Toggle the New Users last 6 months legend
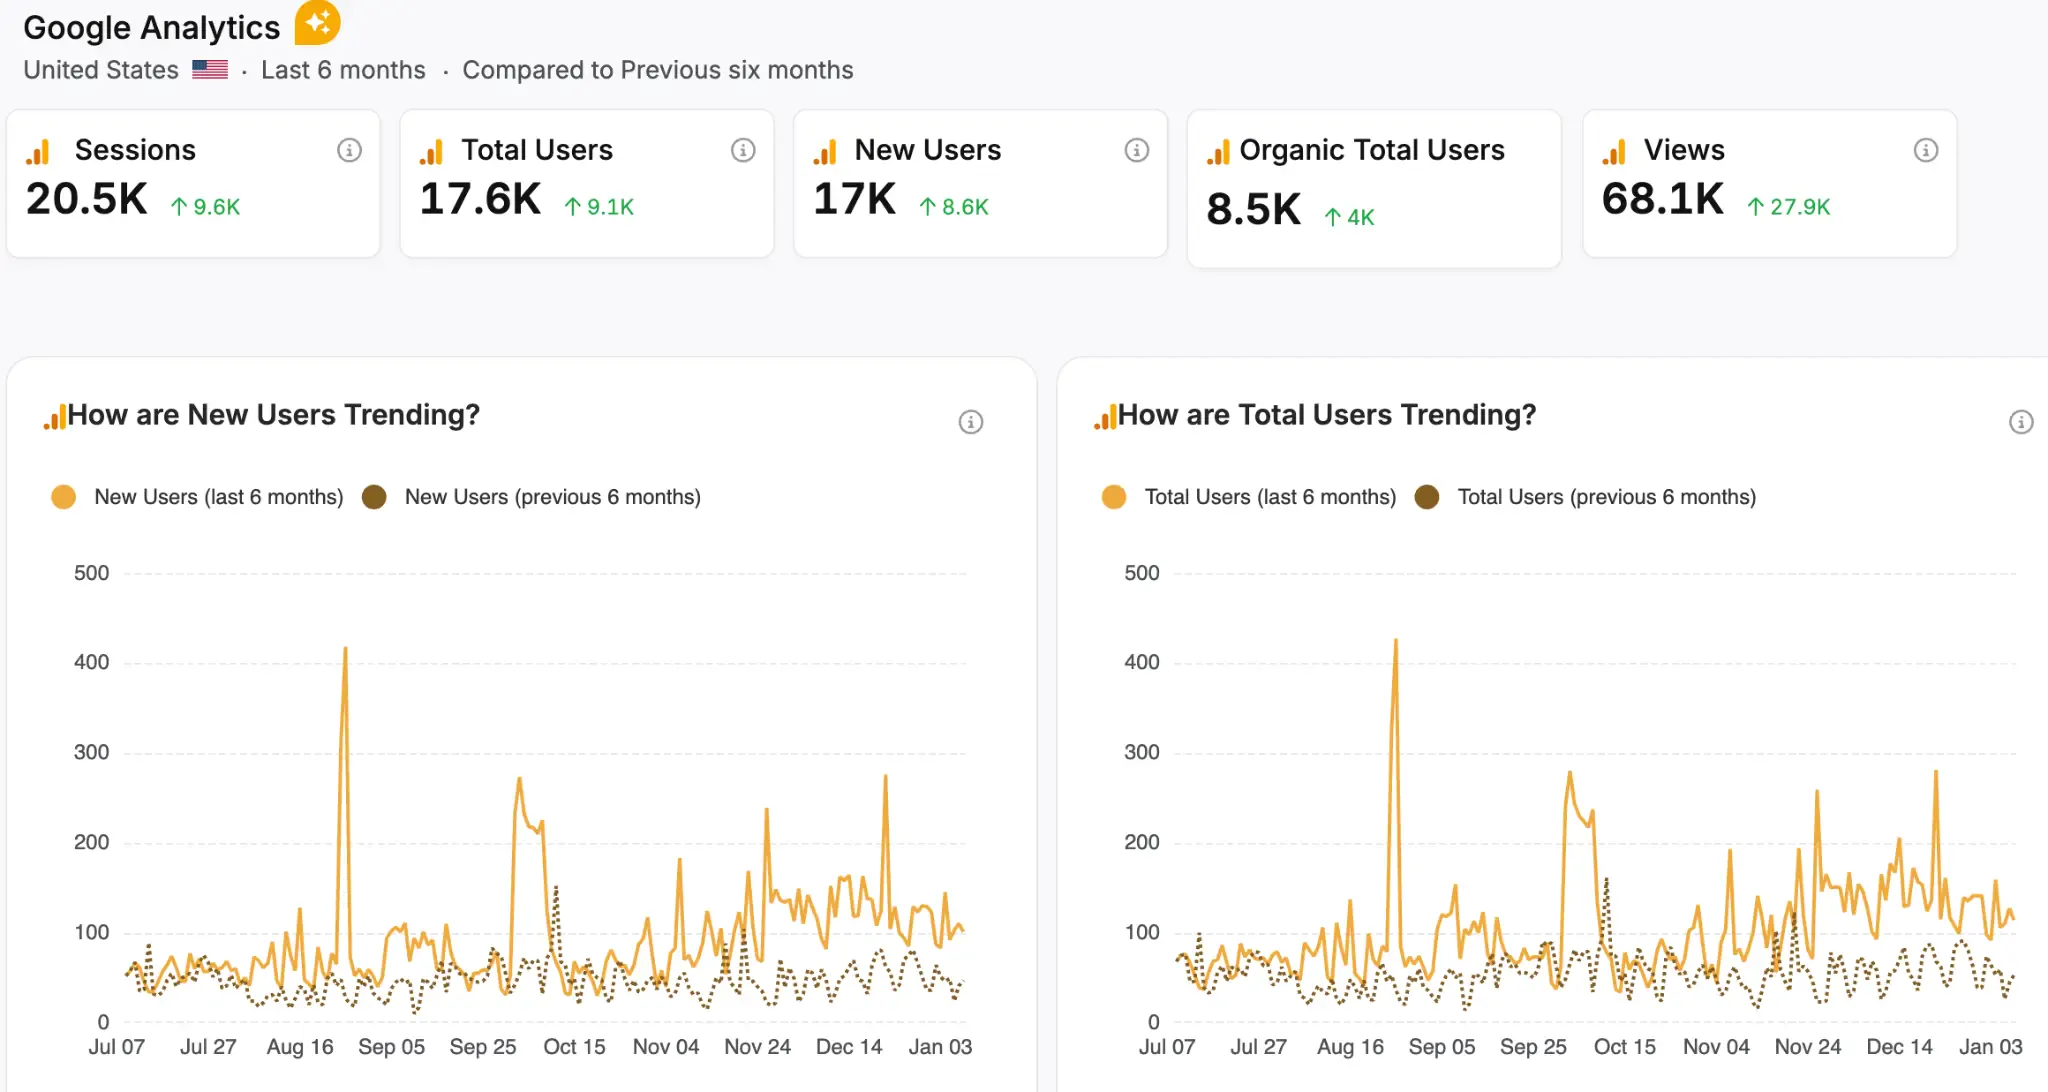 (x=63, y=496)
